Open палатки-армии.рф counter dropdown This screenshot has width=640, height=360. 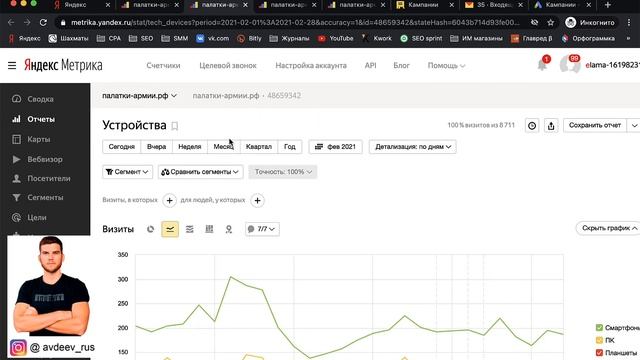[140, 96]
